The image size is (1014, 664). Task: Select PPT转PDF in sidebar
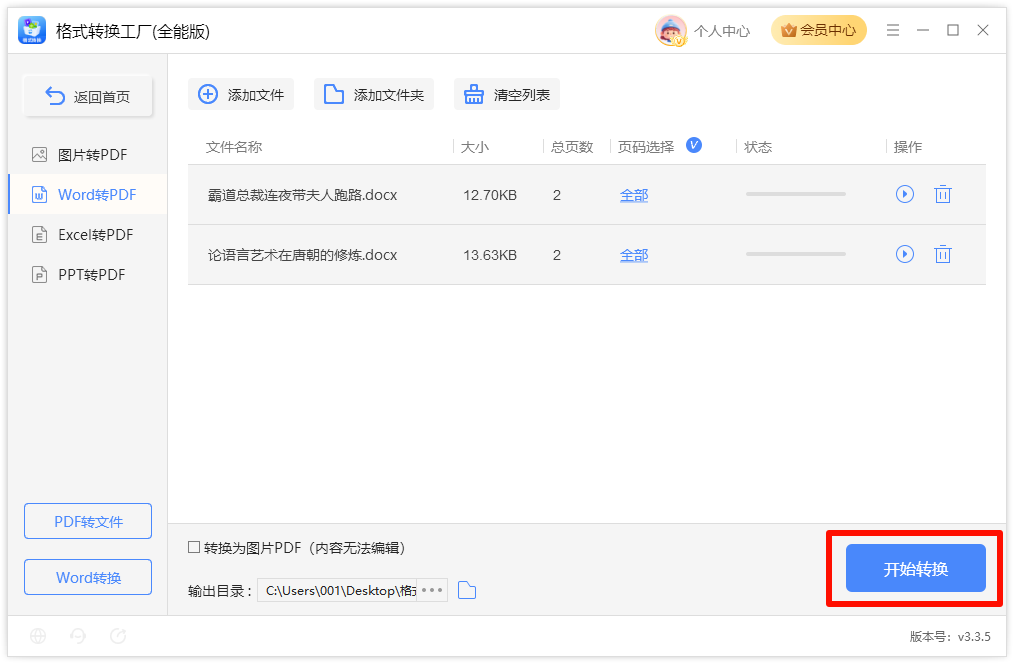88,275
